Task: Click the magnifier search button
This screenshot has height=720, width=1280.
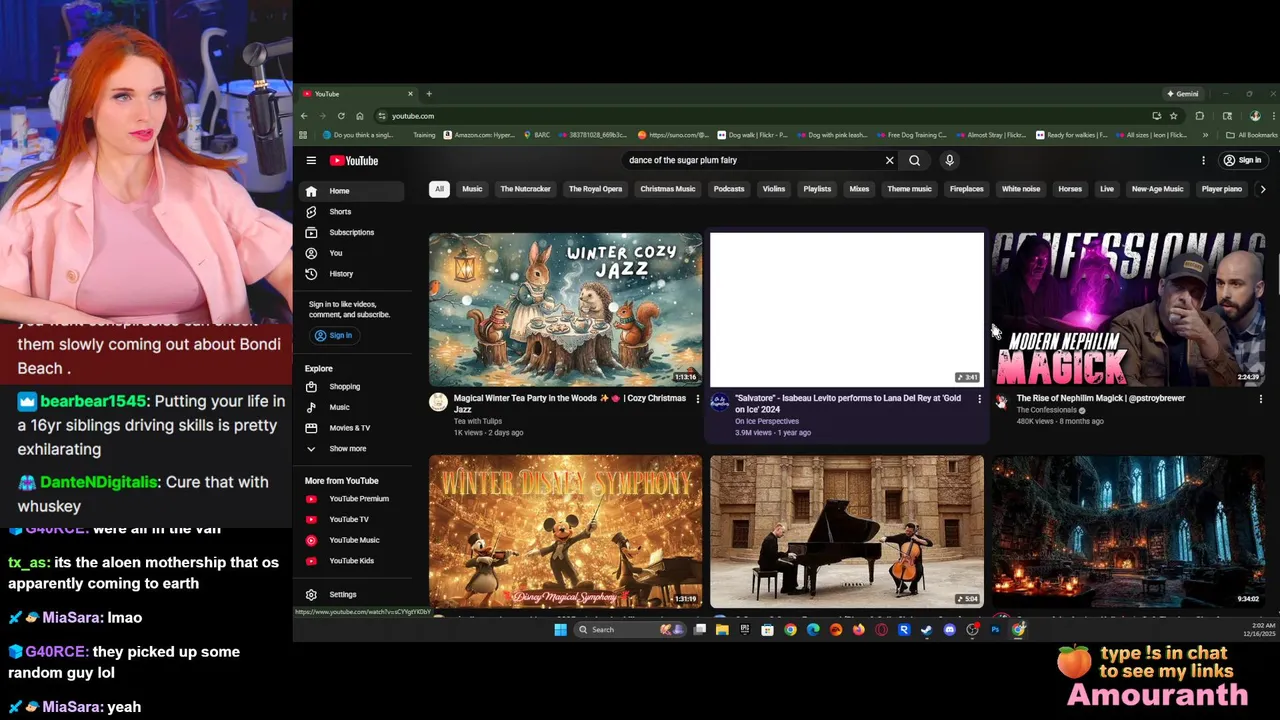Action: pos(914,160)
